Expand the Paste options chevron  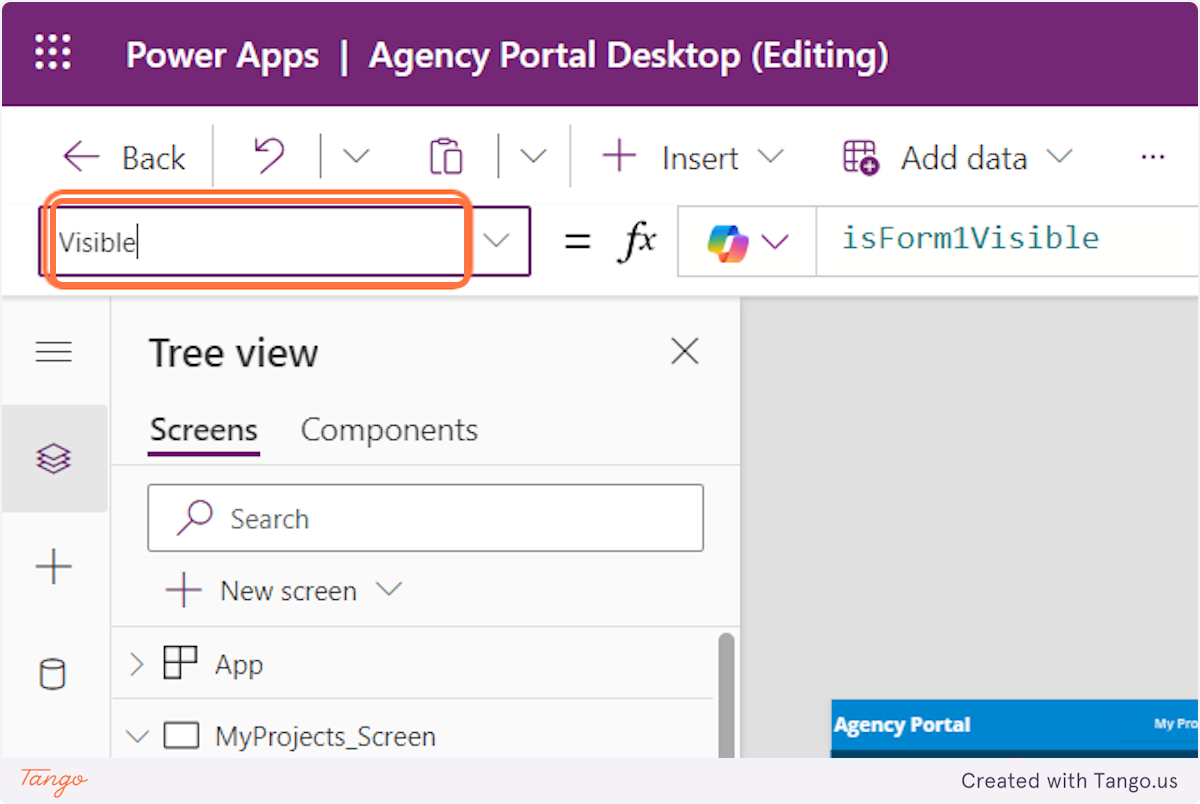[534, 157]
